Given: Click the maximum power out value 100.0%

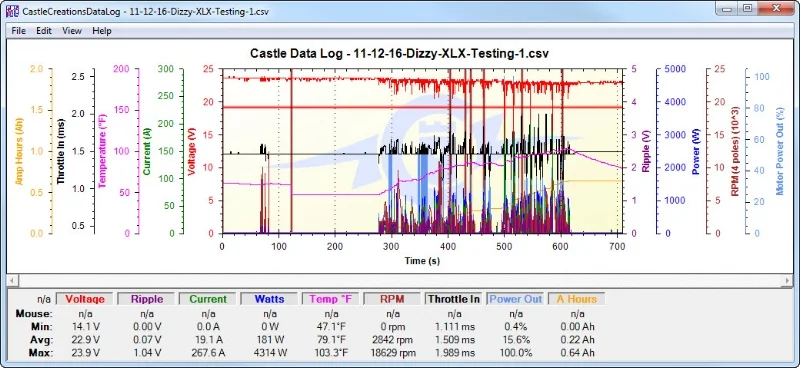Looking at the screenshot, I should pos(515,353).
